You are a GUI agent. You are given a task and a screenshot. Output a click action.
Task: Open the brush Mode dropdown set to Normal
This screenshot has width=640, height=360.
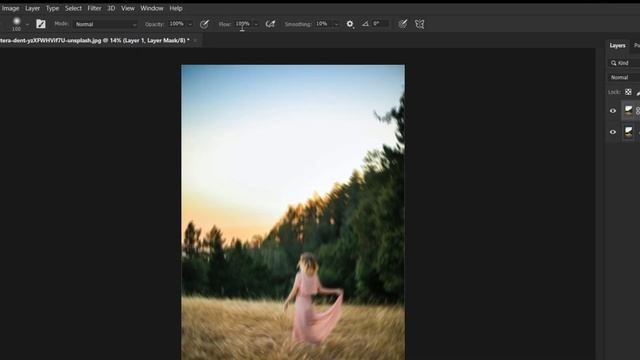click(106, 24)
